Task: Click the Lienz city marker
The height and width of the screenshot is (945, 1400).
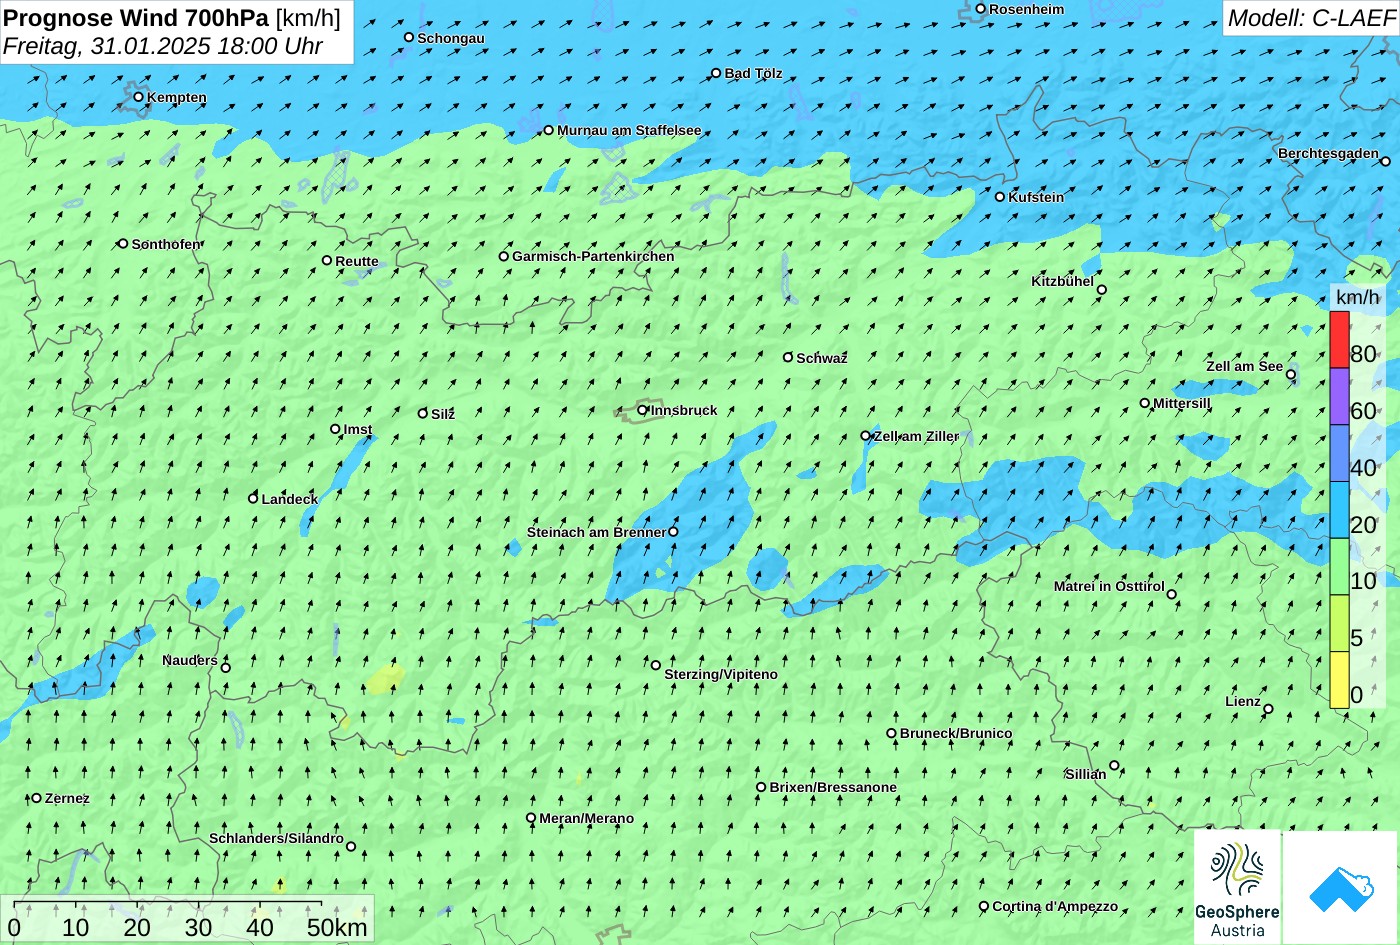Action: click(1268, 709)
